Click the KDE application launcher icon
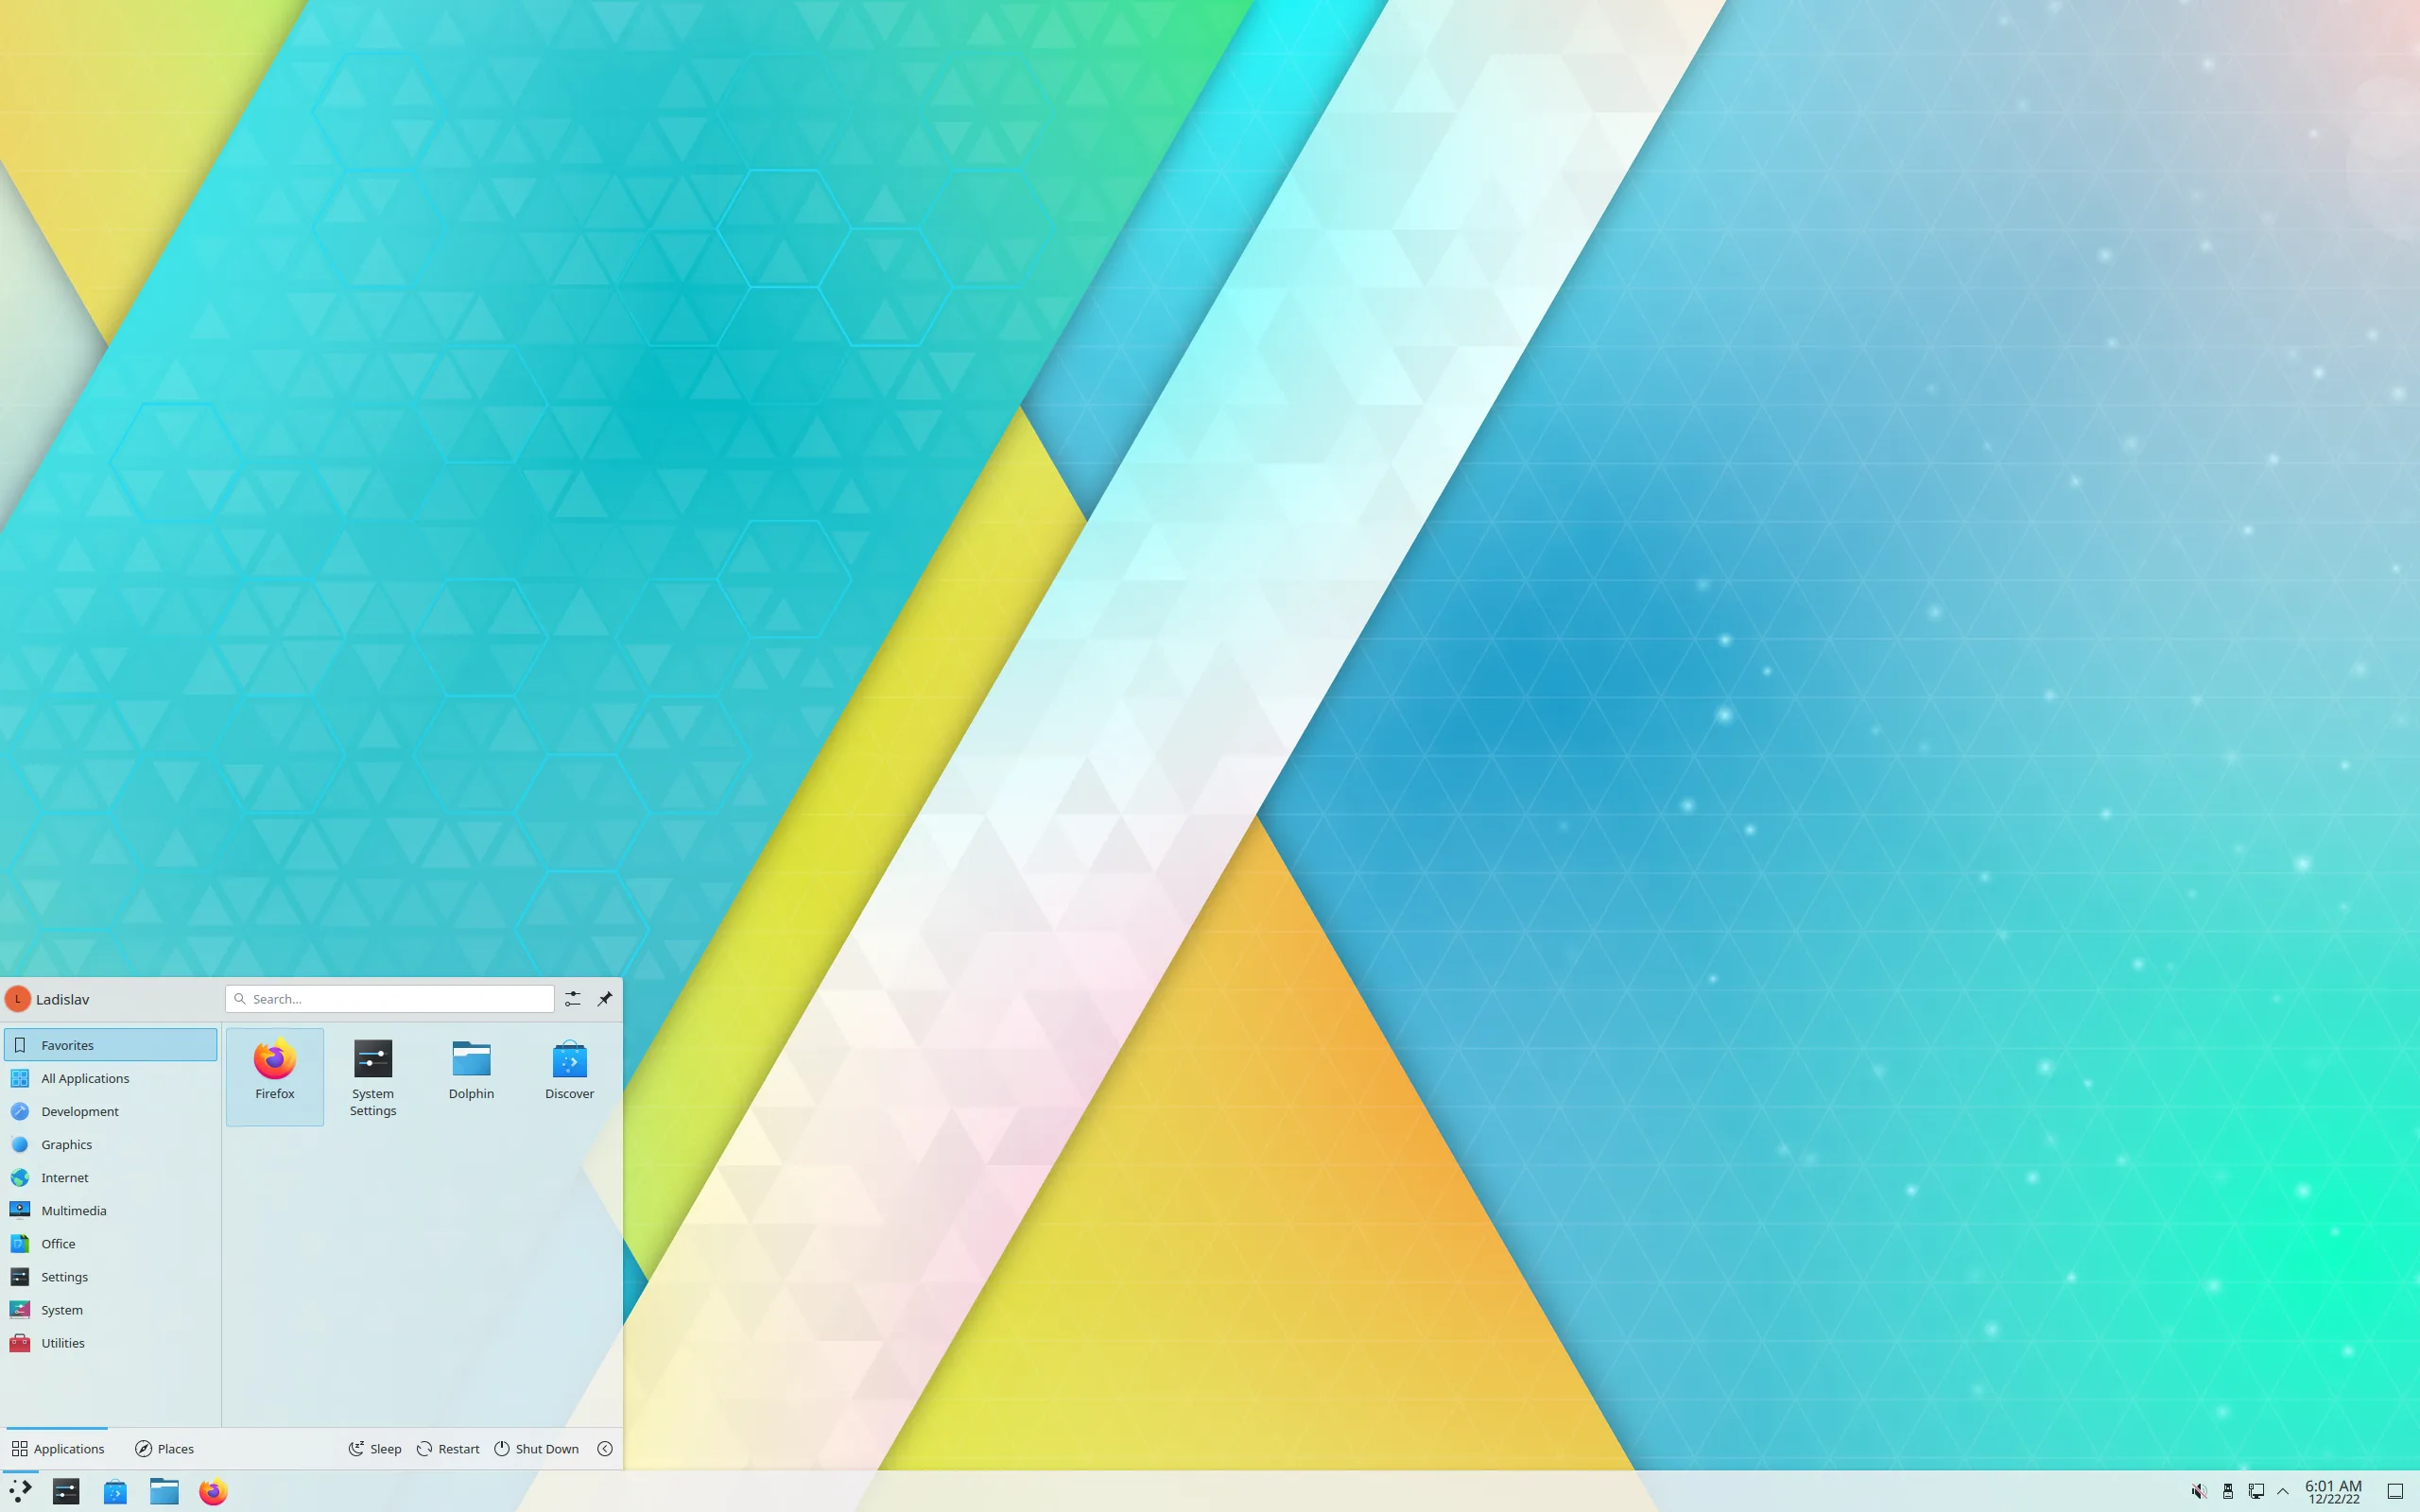Screen dimensions: 2420x1512 (20, 1491)
